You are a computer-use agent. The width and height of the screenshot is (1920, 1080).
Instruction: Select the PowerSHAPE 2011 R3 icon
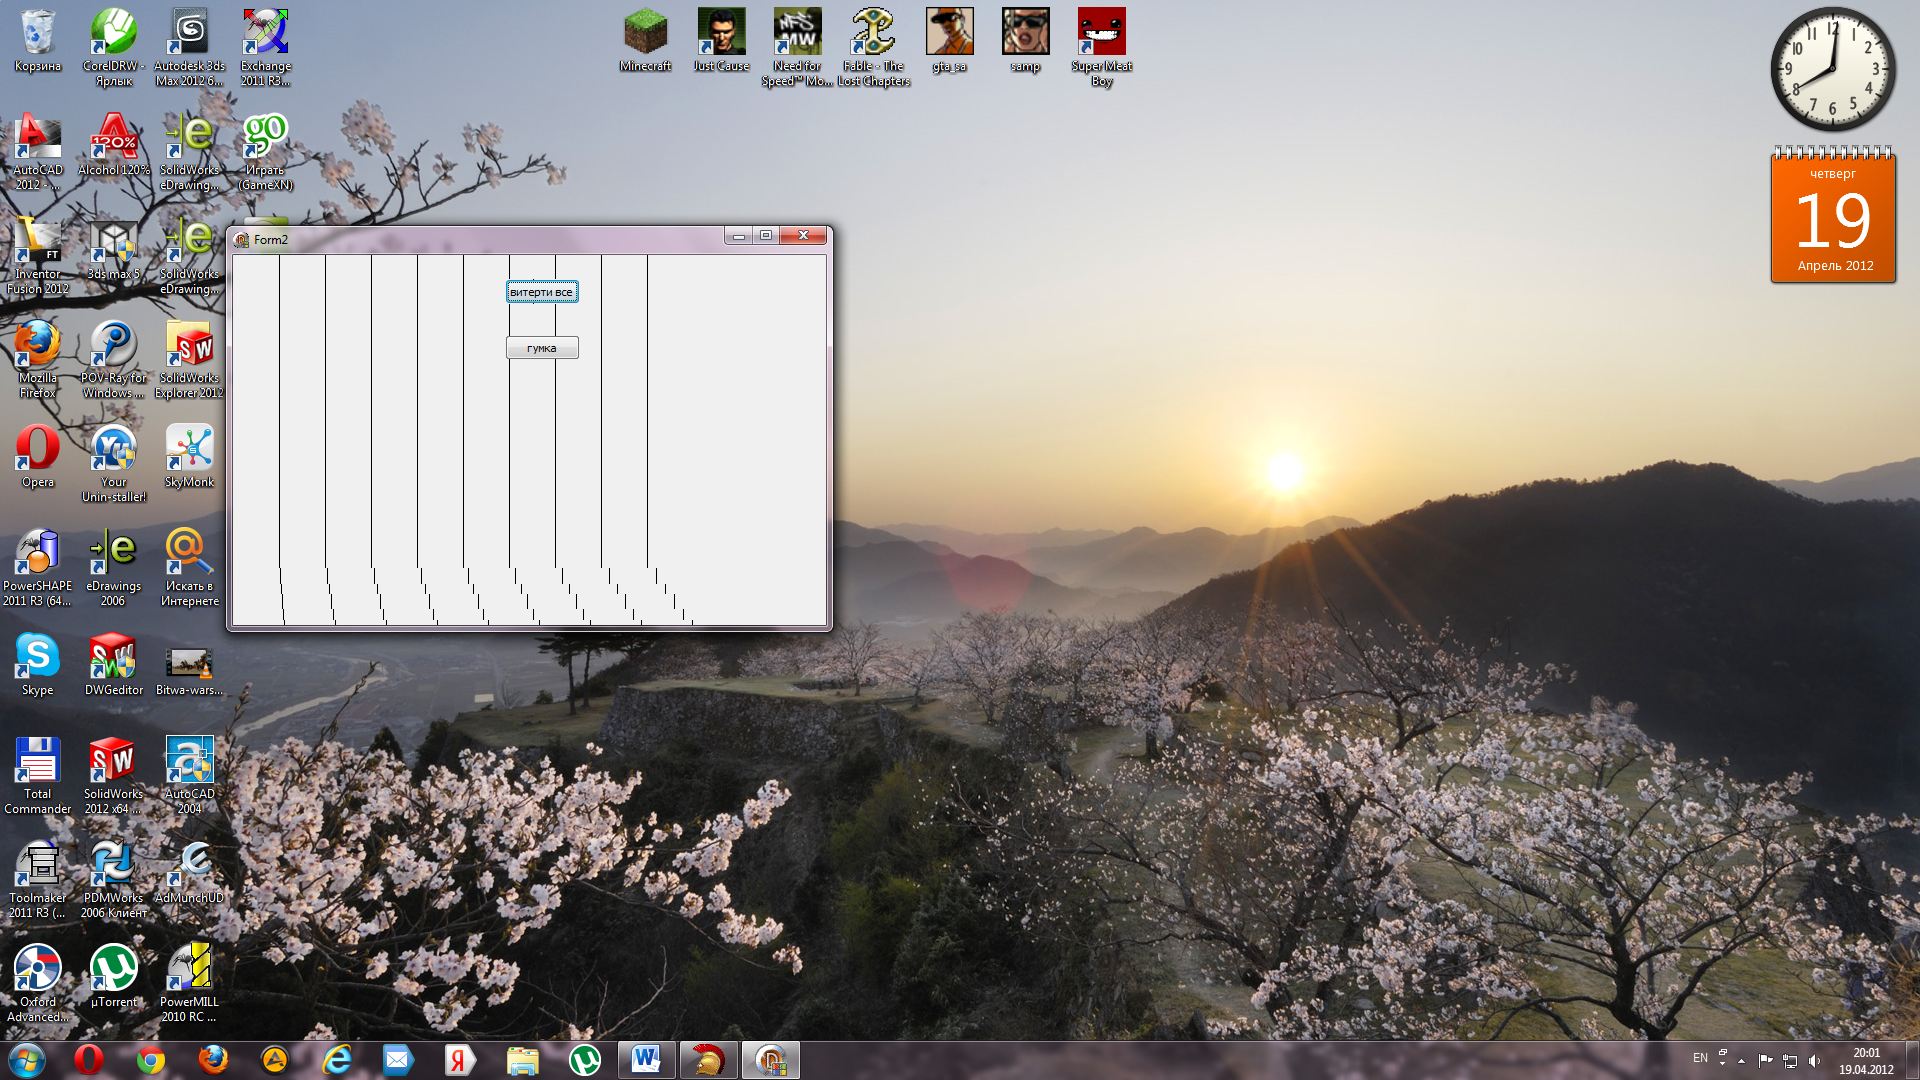pos(38,567)
